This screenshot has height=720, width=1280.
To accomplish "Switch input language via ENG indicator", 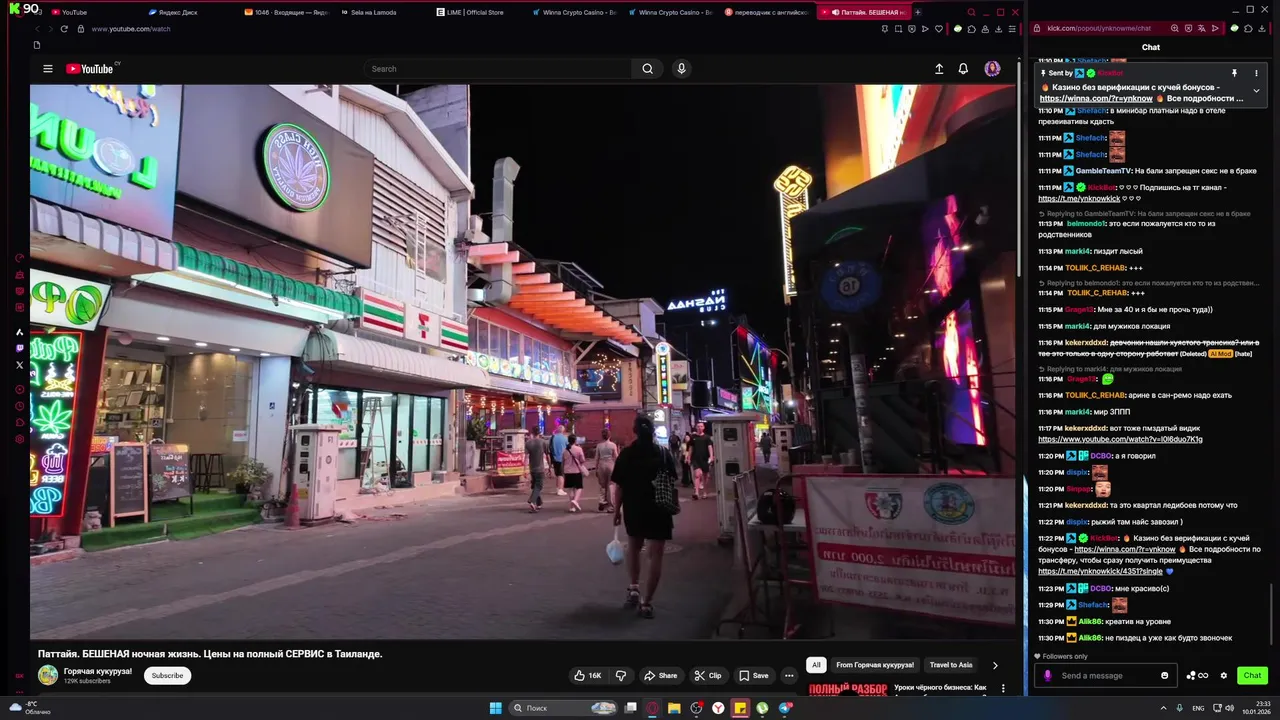I will (x=1198, y=708).
